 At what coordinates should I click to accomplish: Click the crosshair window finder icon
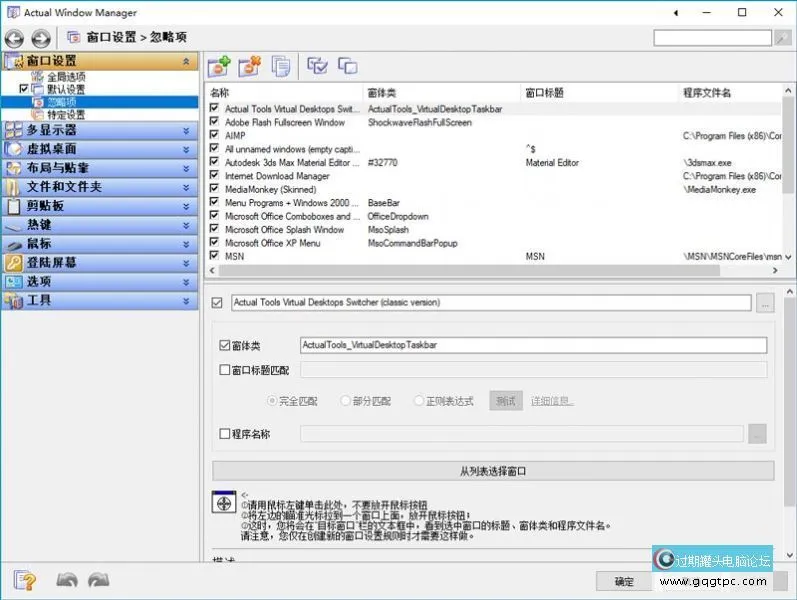coord(225,504)
